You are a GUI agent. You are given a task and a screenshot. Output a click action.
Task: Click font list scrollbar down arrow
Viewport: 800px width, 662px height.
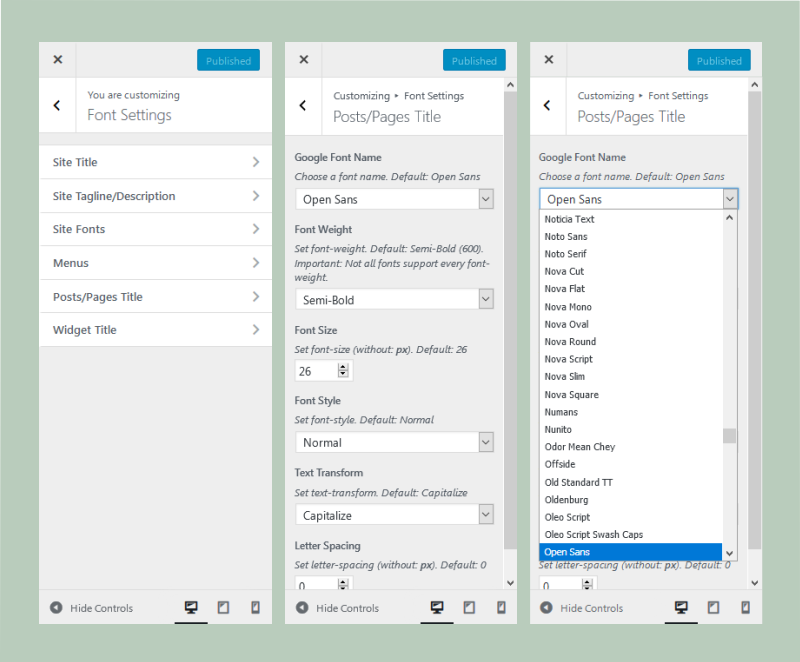click(729, 553)
